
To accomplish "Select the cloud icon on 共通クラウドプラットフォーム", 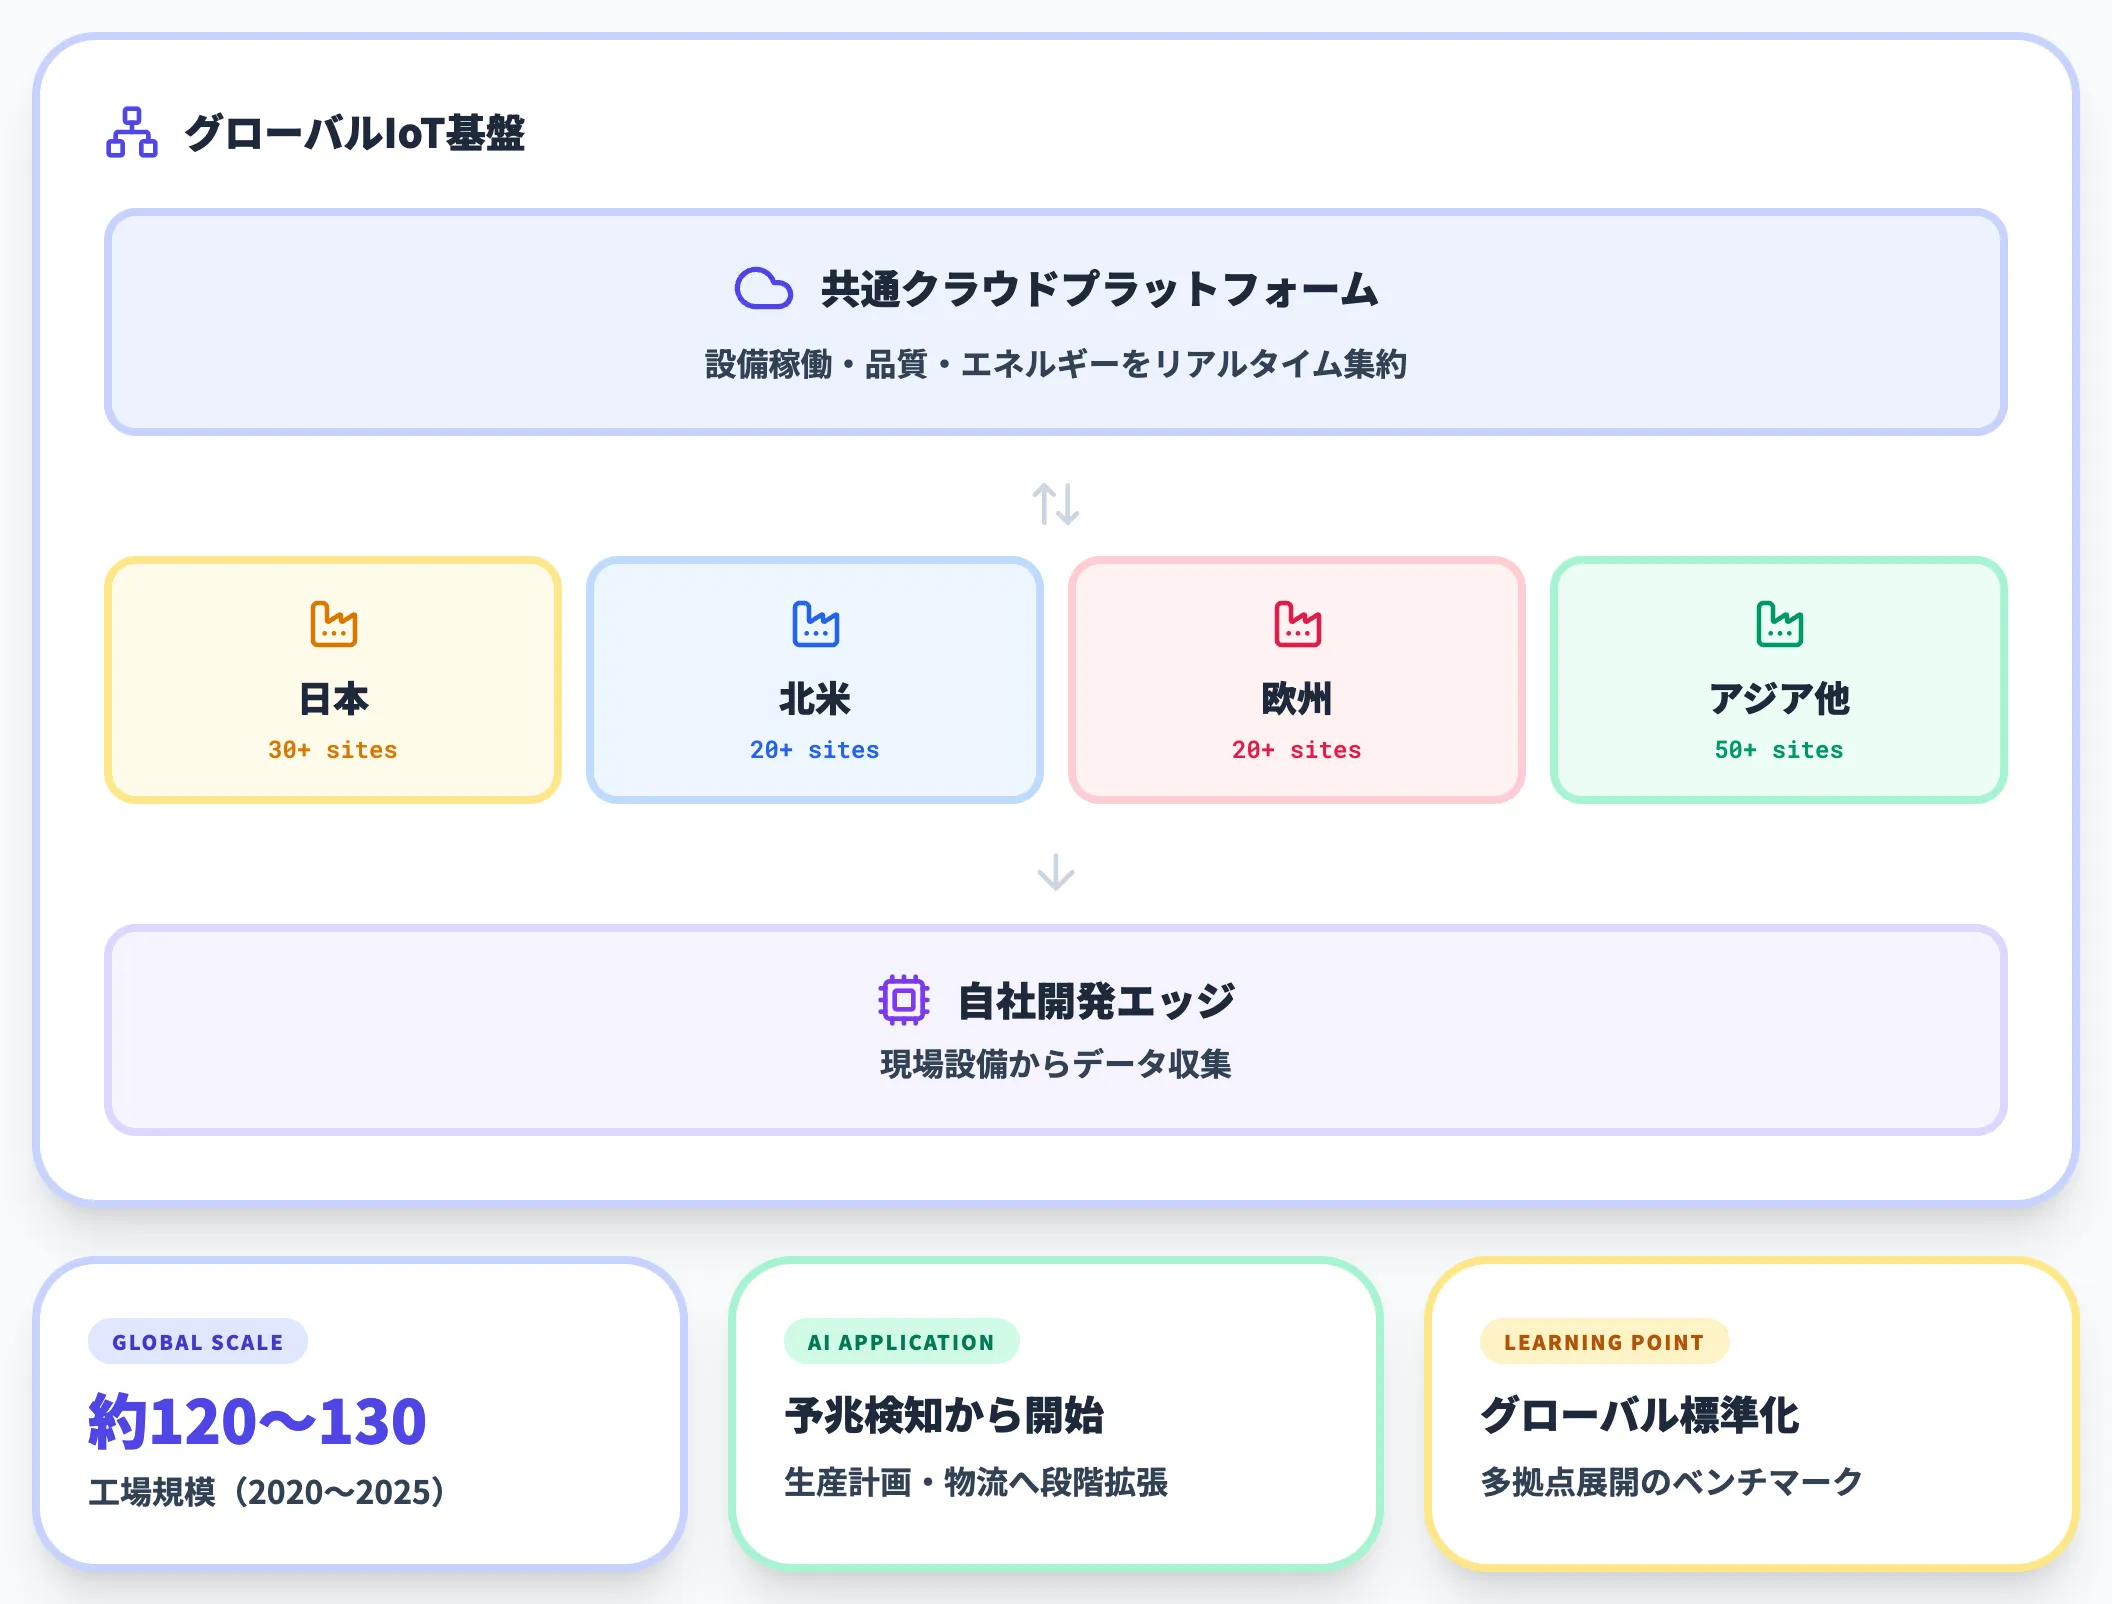I will [765, 290].
